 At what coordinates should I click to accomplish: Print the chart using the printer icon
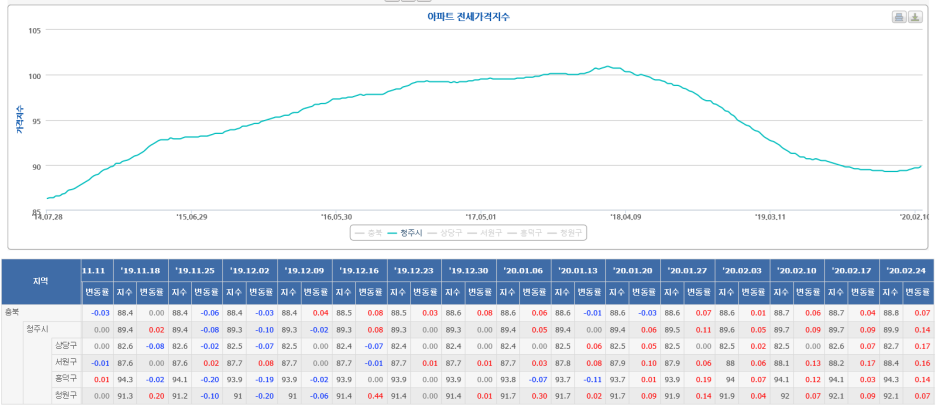pyautogui.click(x=899, y=17)
